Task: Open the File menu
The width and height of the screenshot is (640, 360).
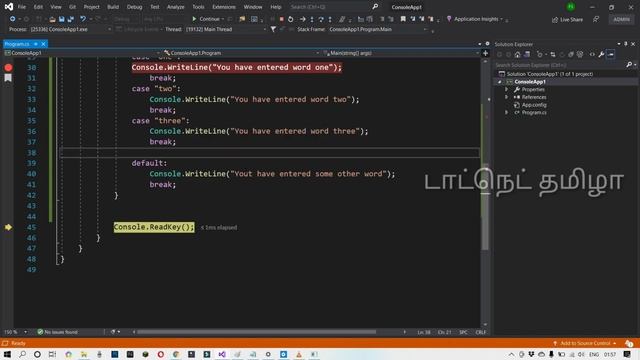Action: (x=22, y=7)
